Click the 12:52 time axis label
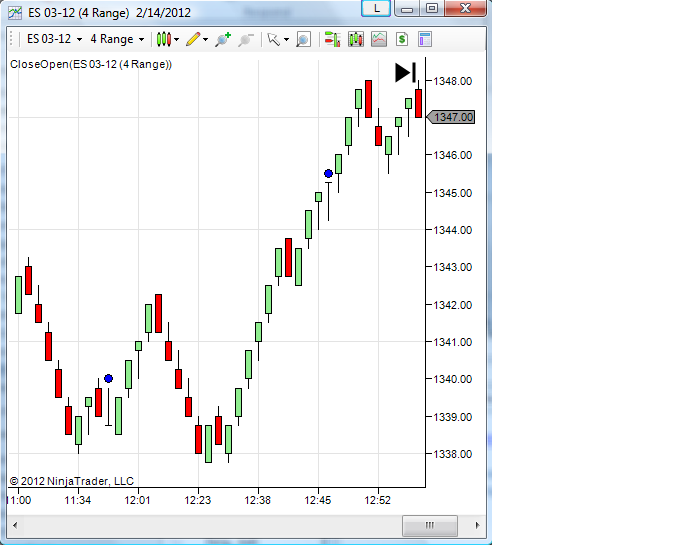Screen dimensions: 700x545 (378, 500)
